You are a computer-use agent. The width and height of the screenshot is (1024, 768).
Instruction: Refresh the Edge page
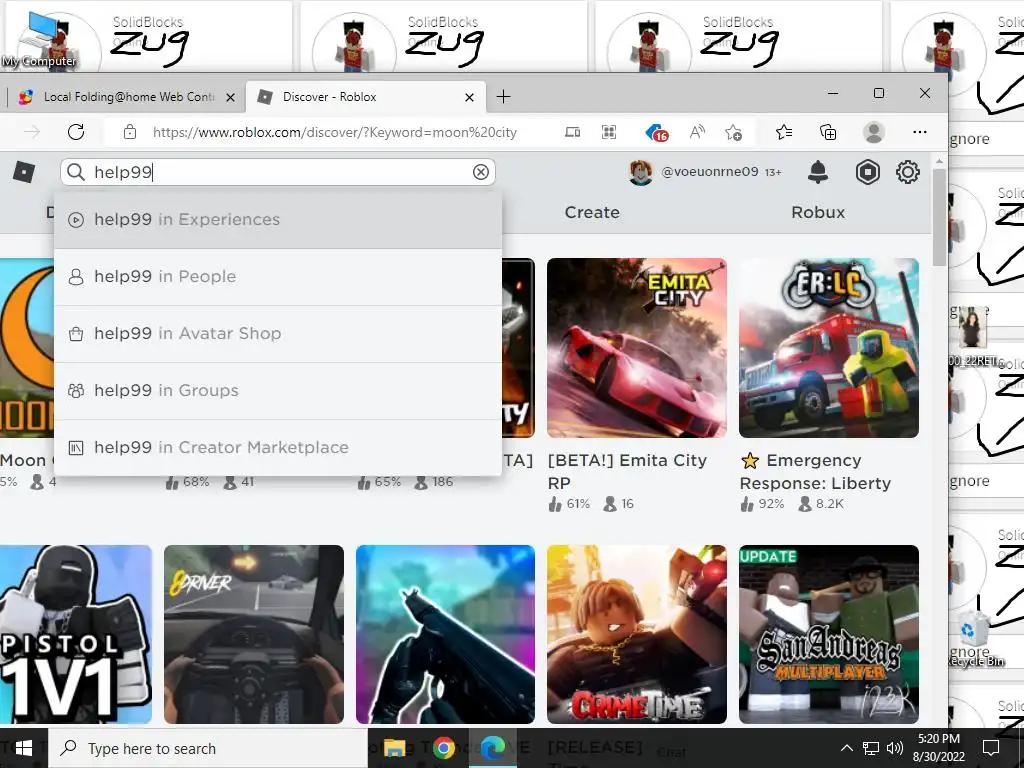(x=76, y=132)
